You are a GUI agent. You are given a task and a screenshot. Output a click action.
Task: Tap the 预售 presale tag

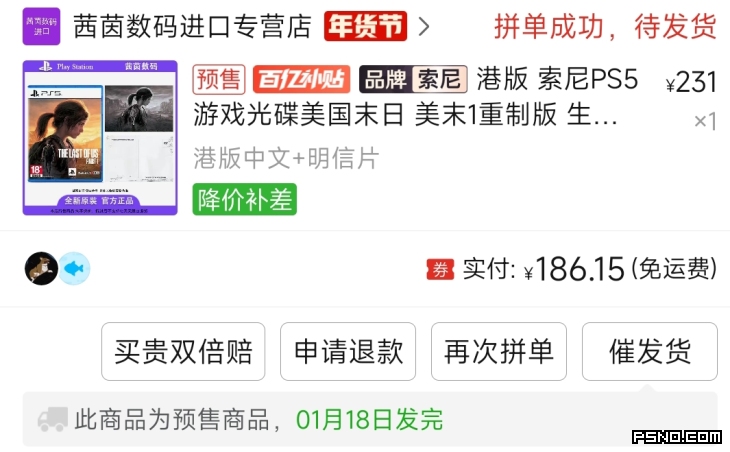click(x=219, y=79)
